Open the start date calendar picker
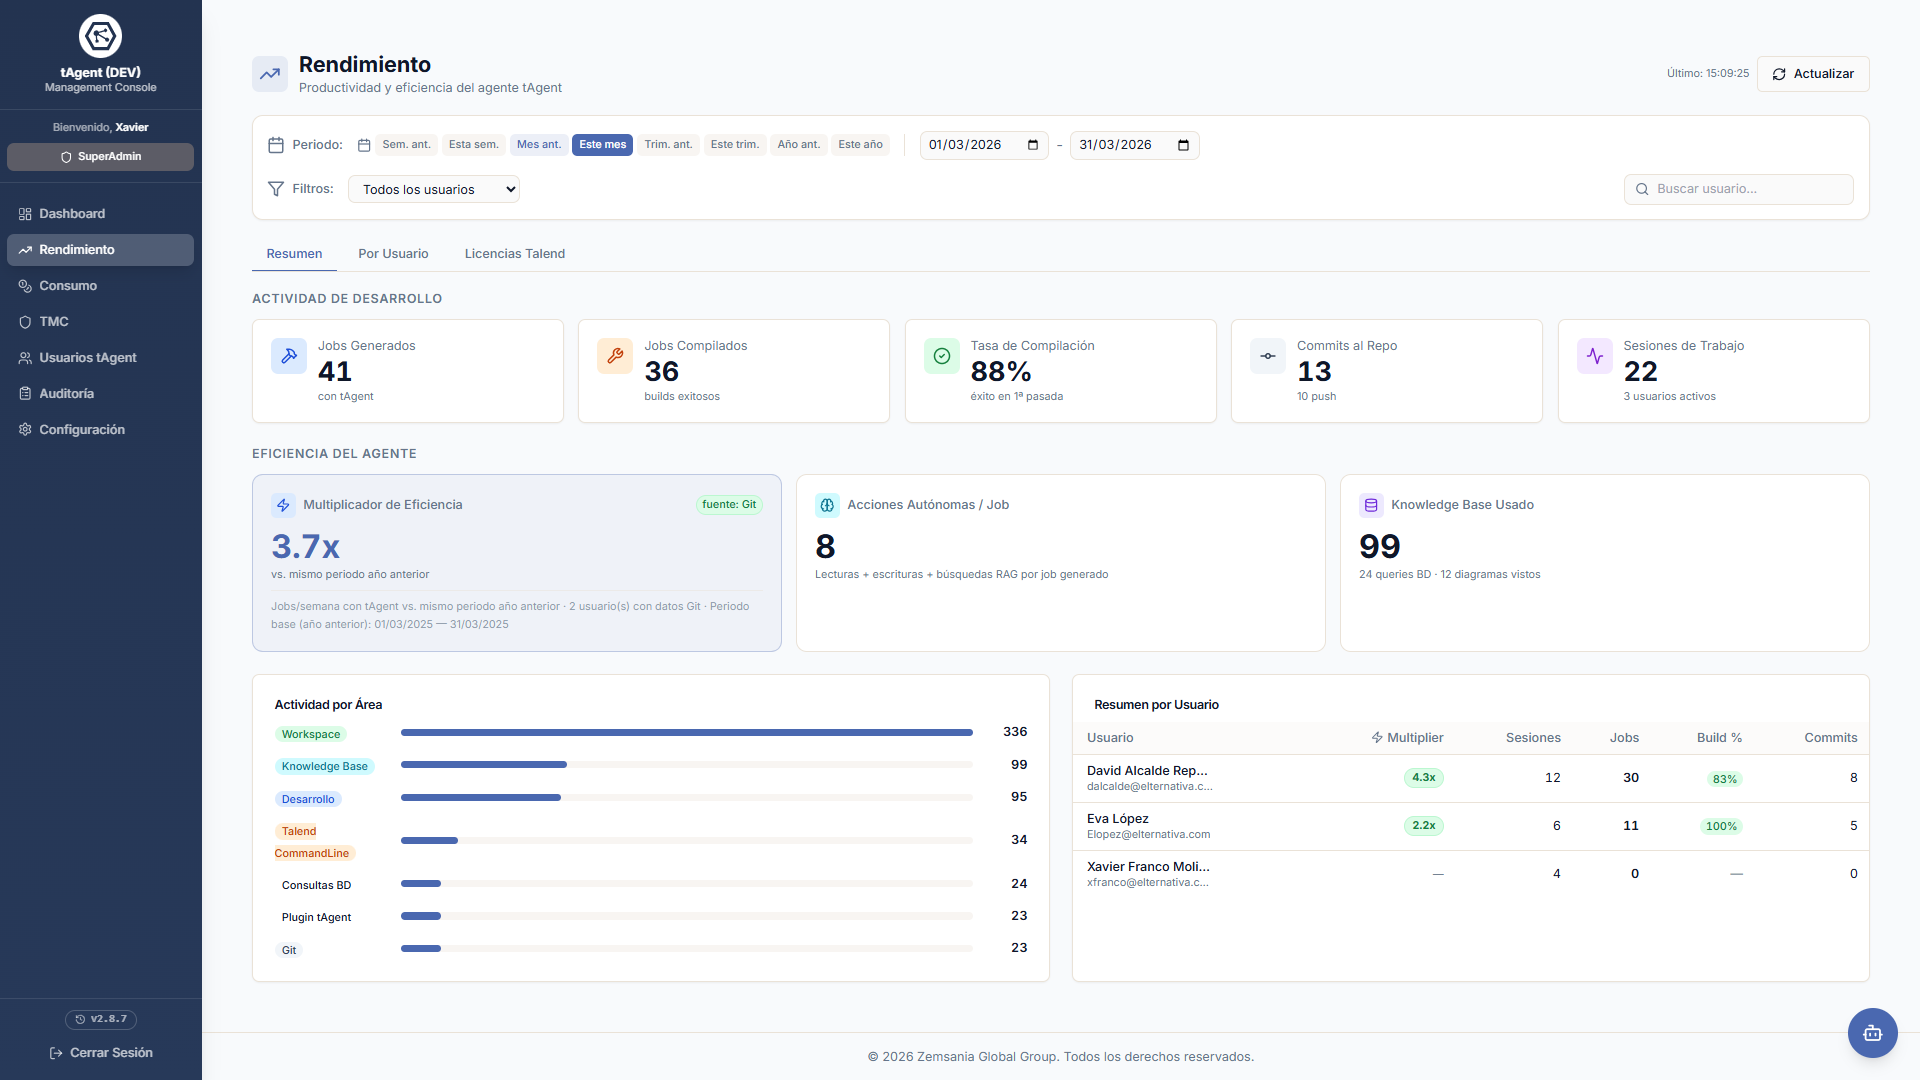This screenshot has height=1080, width=1920. coord(1033,145)
